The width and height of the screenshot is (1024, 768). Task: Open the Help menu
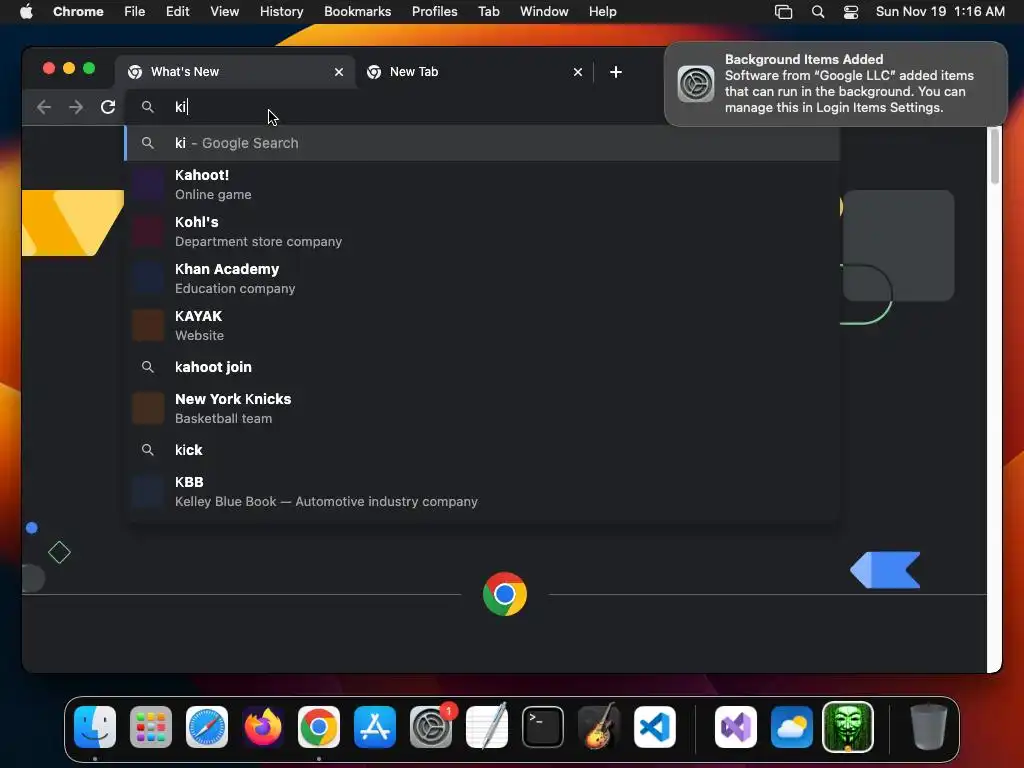pyautogui.click(x=602, y=12)
